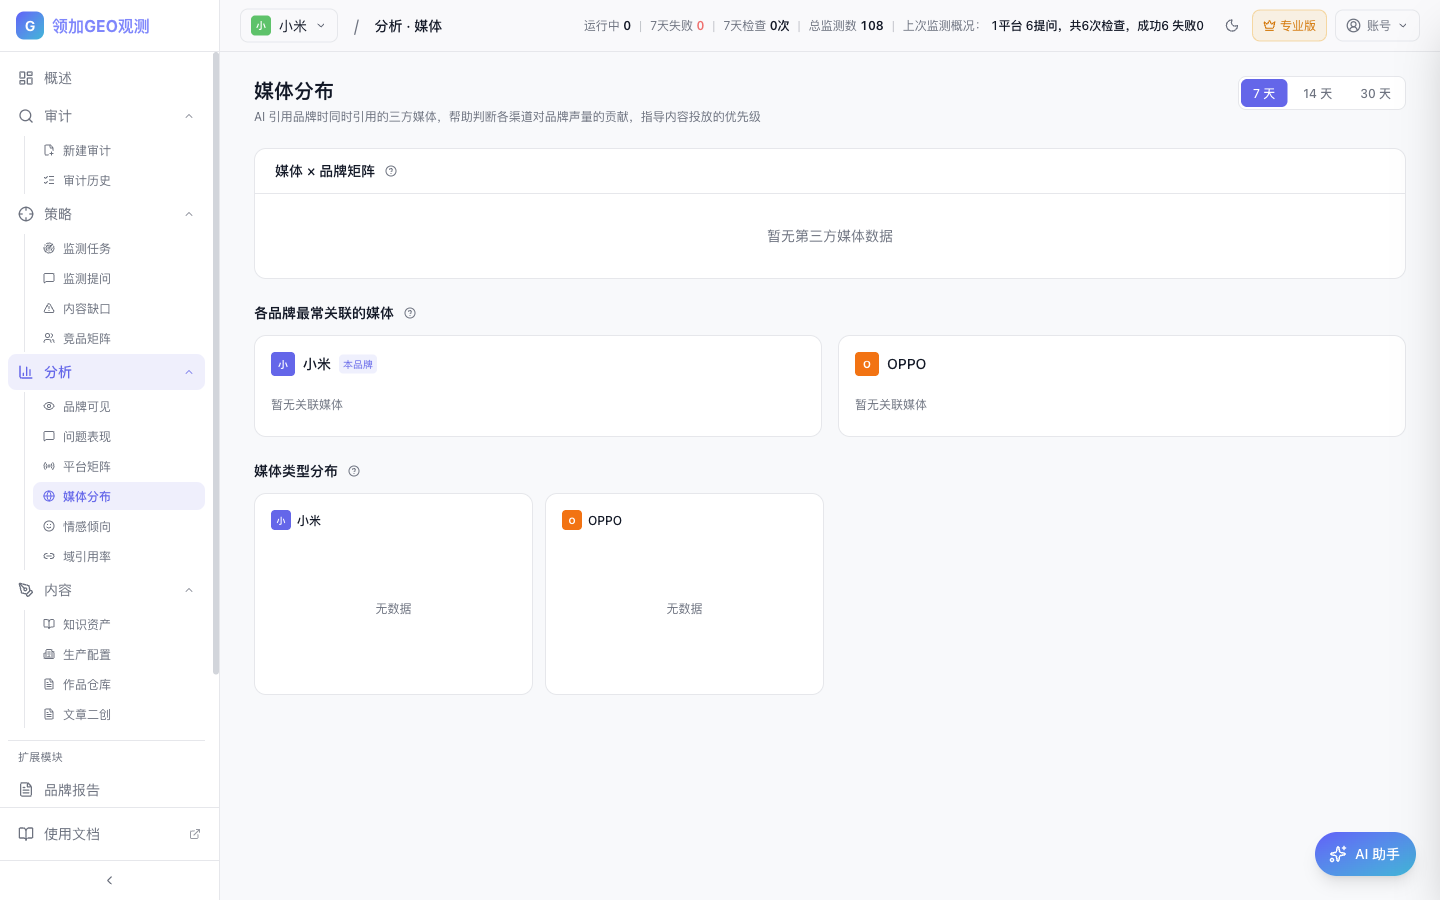Click the help icon next to 媒体类型分布
The image size is (1440, 900).
tap(354, 471)
